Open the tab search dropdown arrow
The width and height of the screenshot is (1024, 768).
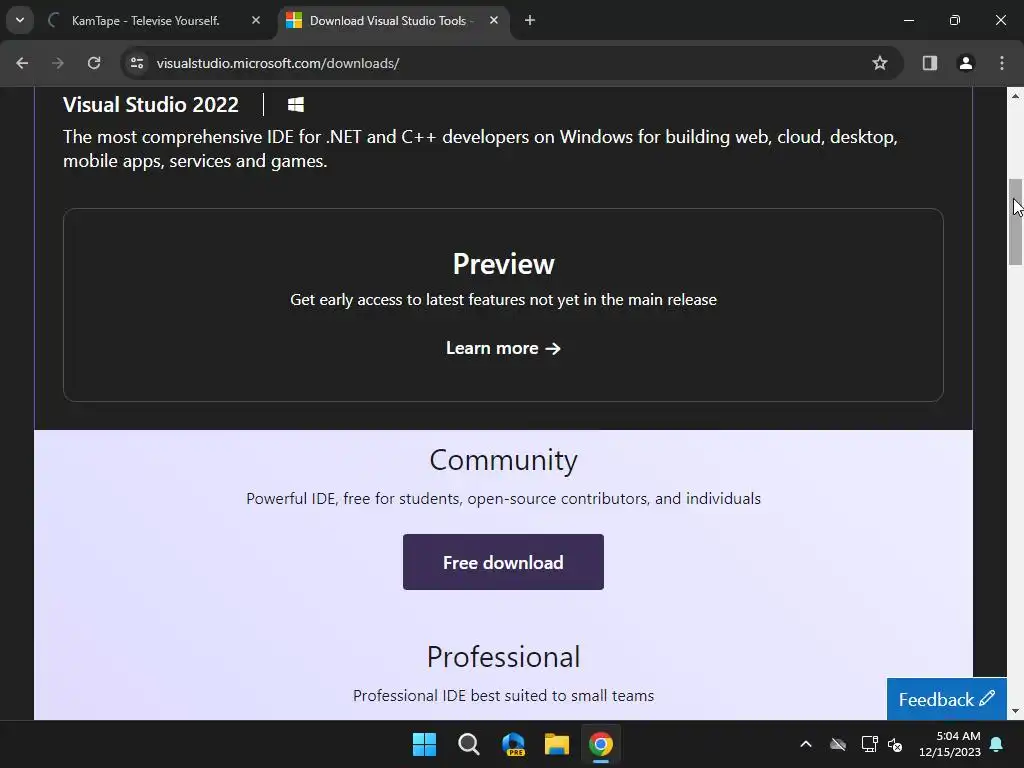pyautogui.click(x=20, y=20)
